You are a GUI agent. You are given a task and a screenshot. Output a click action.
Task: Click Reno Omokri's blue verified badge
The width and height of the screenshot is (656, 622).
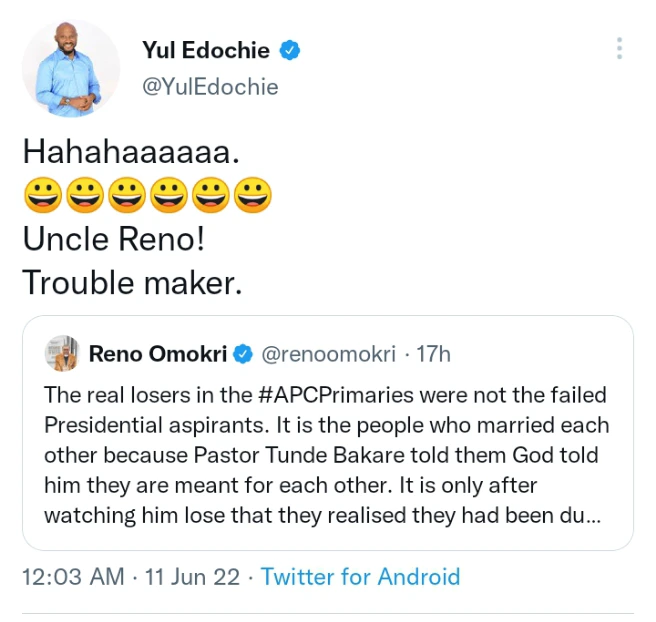(x=243, y=354)
